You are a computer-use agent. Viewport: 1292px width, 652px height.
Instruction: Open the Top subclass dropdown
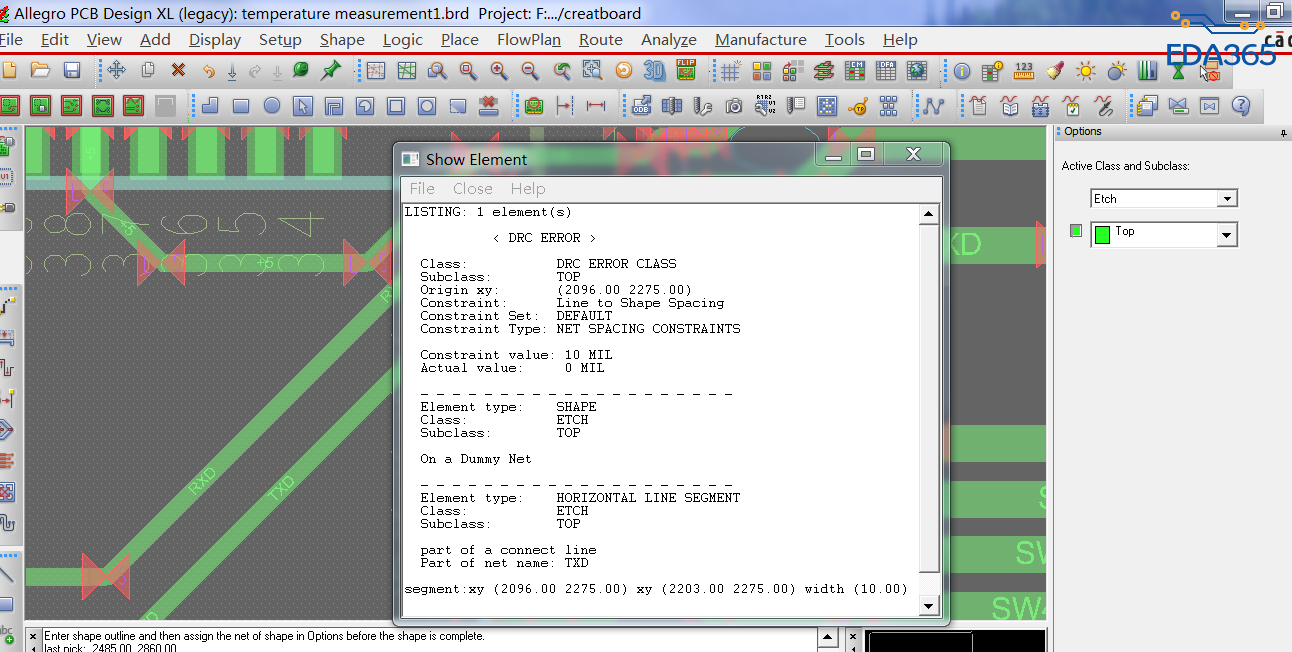pyautogui.click(x=1227, y=235)
